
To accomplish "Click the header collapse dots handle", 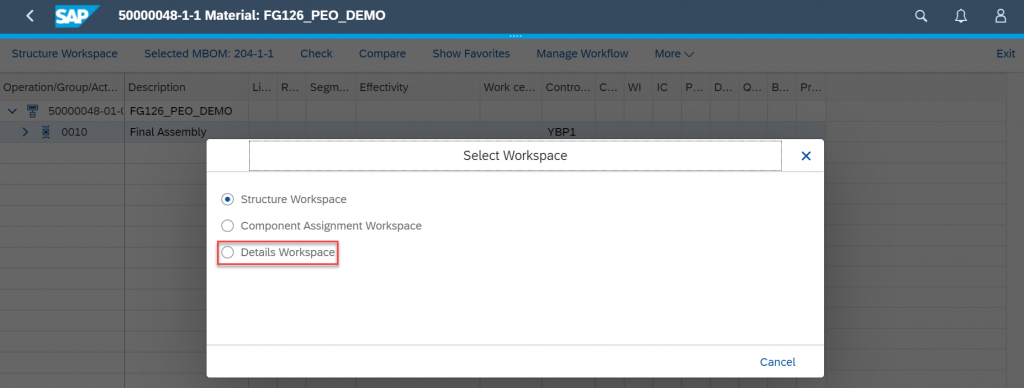I will pos(515,36).
